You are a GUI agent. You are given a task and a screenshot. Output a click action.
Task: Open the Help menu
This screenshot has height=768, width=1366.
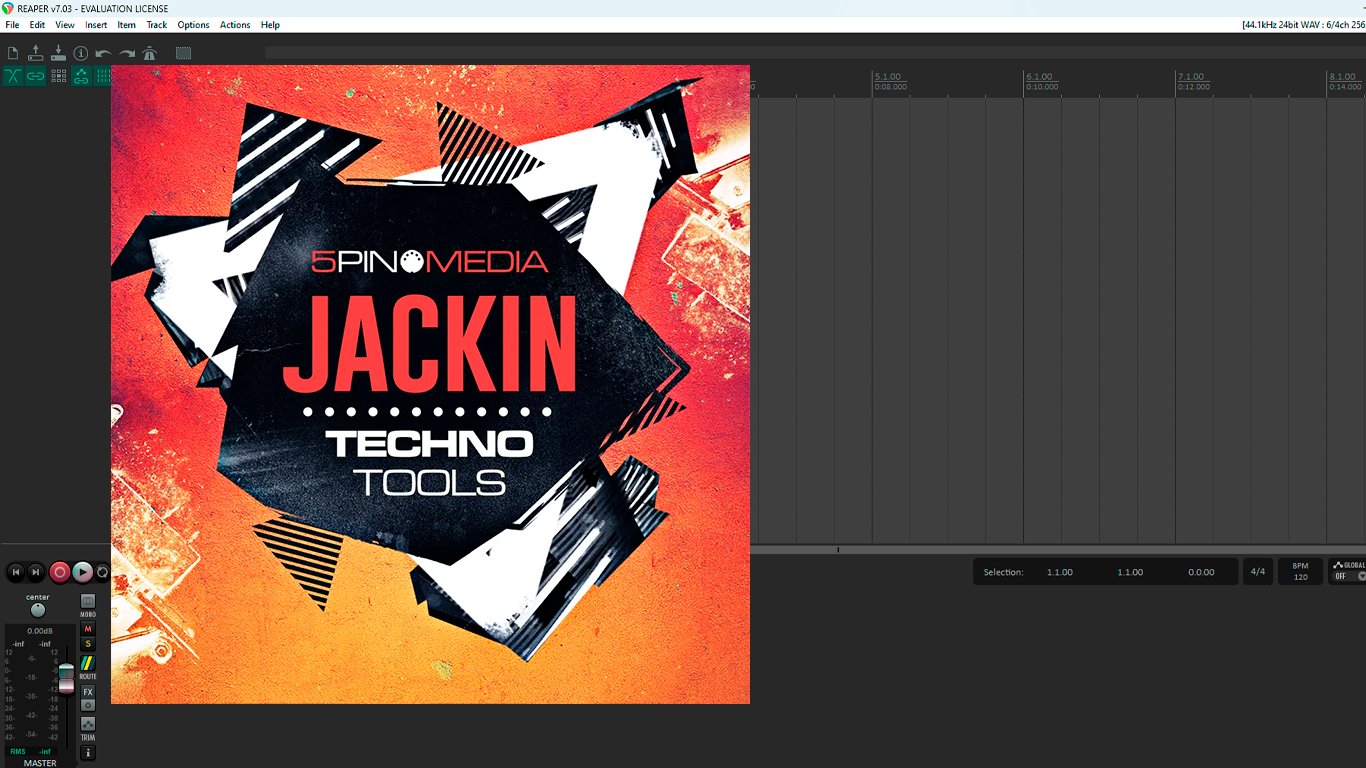270,25
